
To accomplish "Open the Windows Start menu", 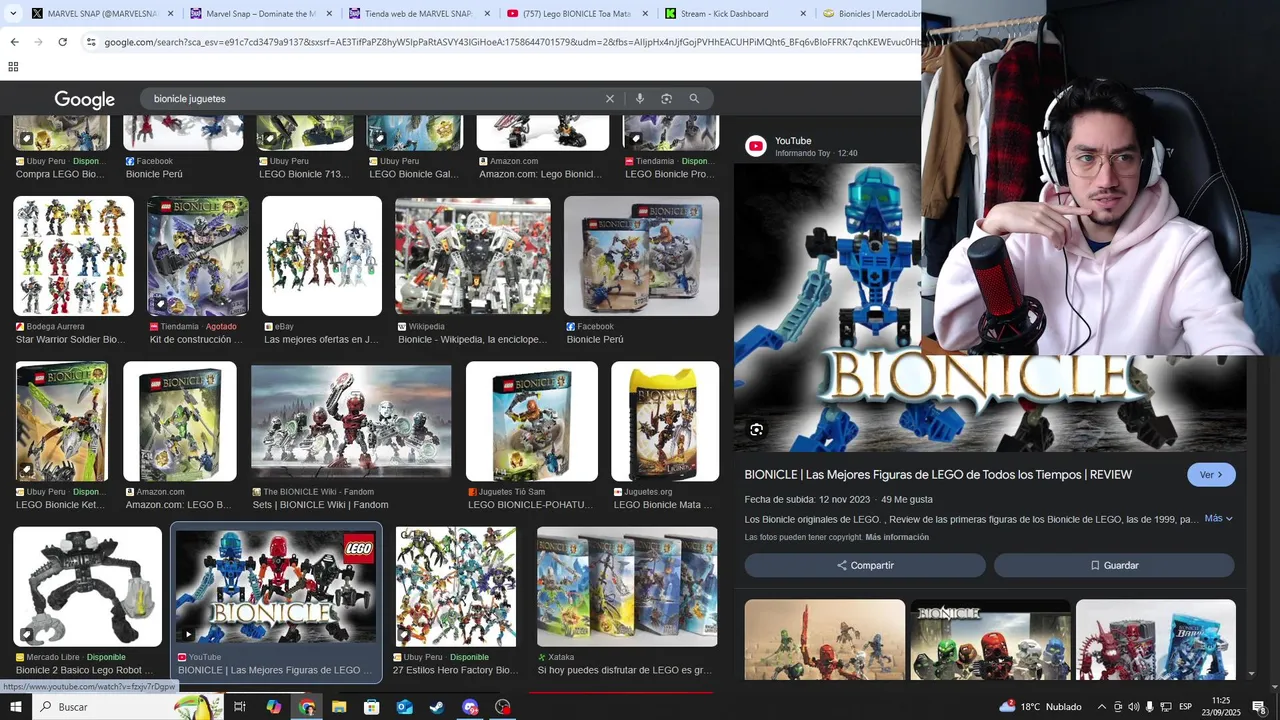I will (17, 707).
